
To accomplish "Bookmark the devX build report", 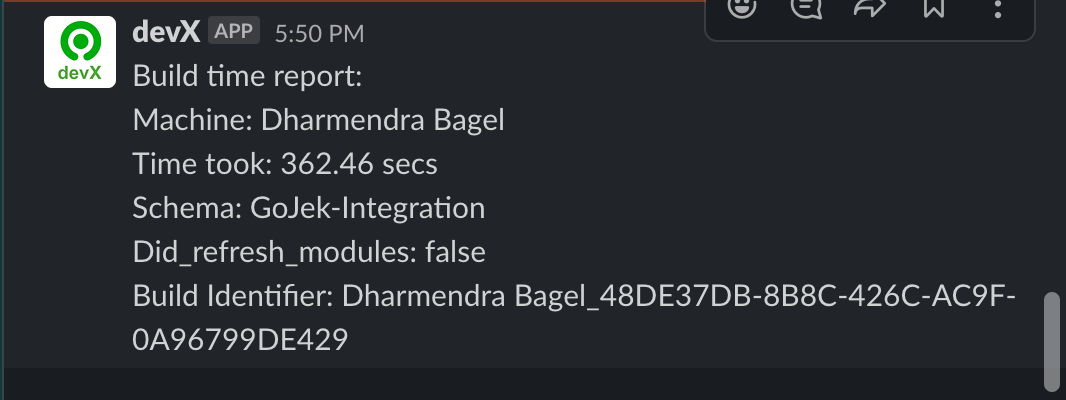I will click(x=934, y=7).
